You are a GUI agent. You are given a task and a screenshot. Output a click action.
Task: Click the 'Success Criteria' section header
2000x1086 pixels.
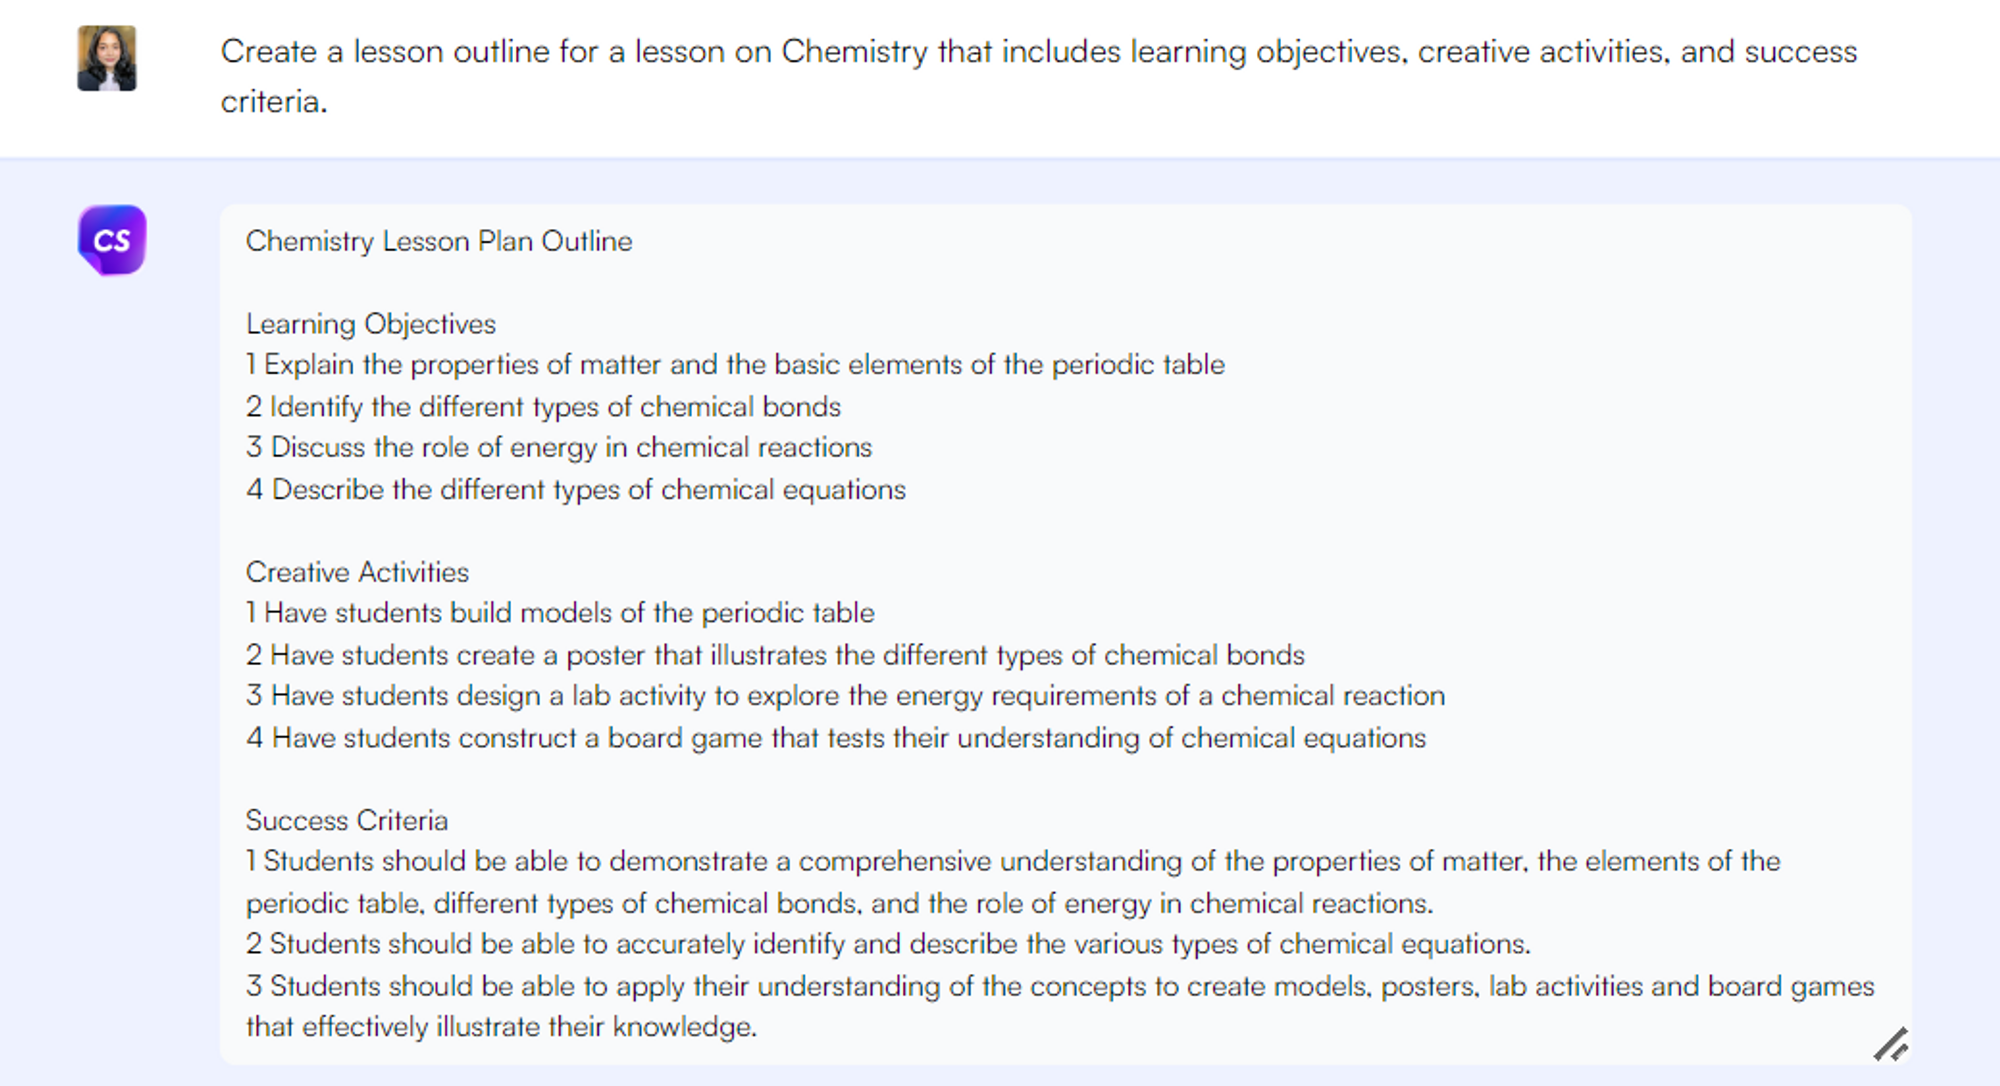[346, 820]
